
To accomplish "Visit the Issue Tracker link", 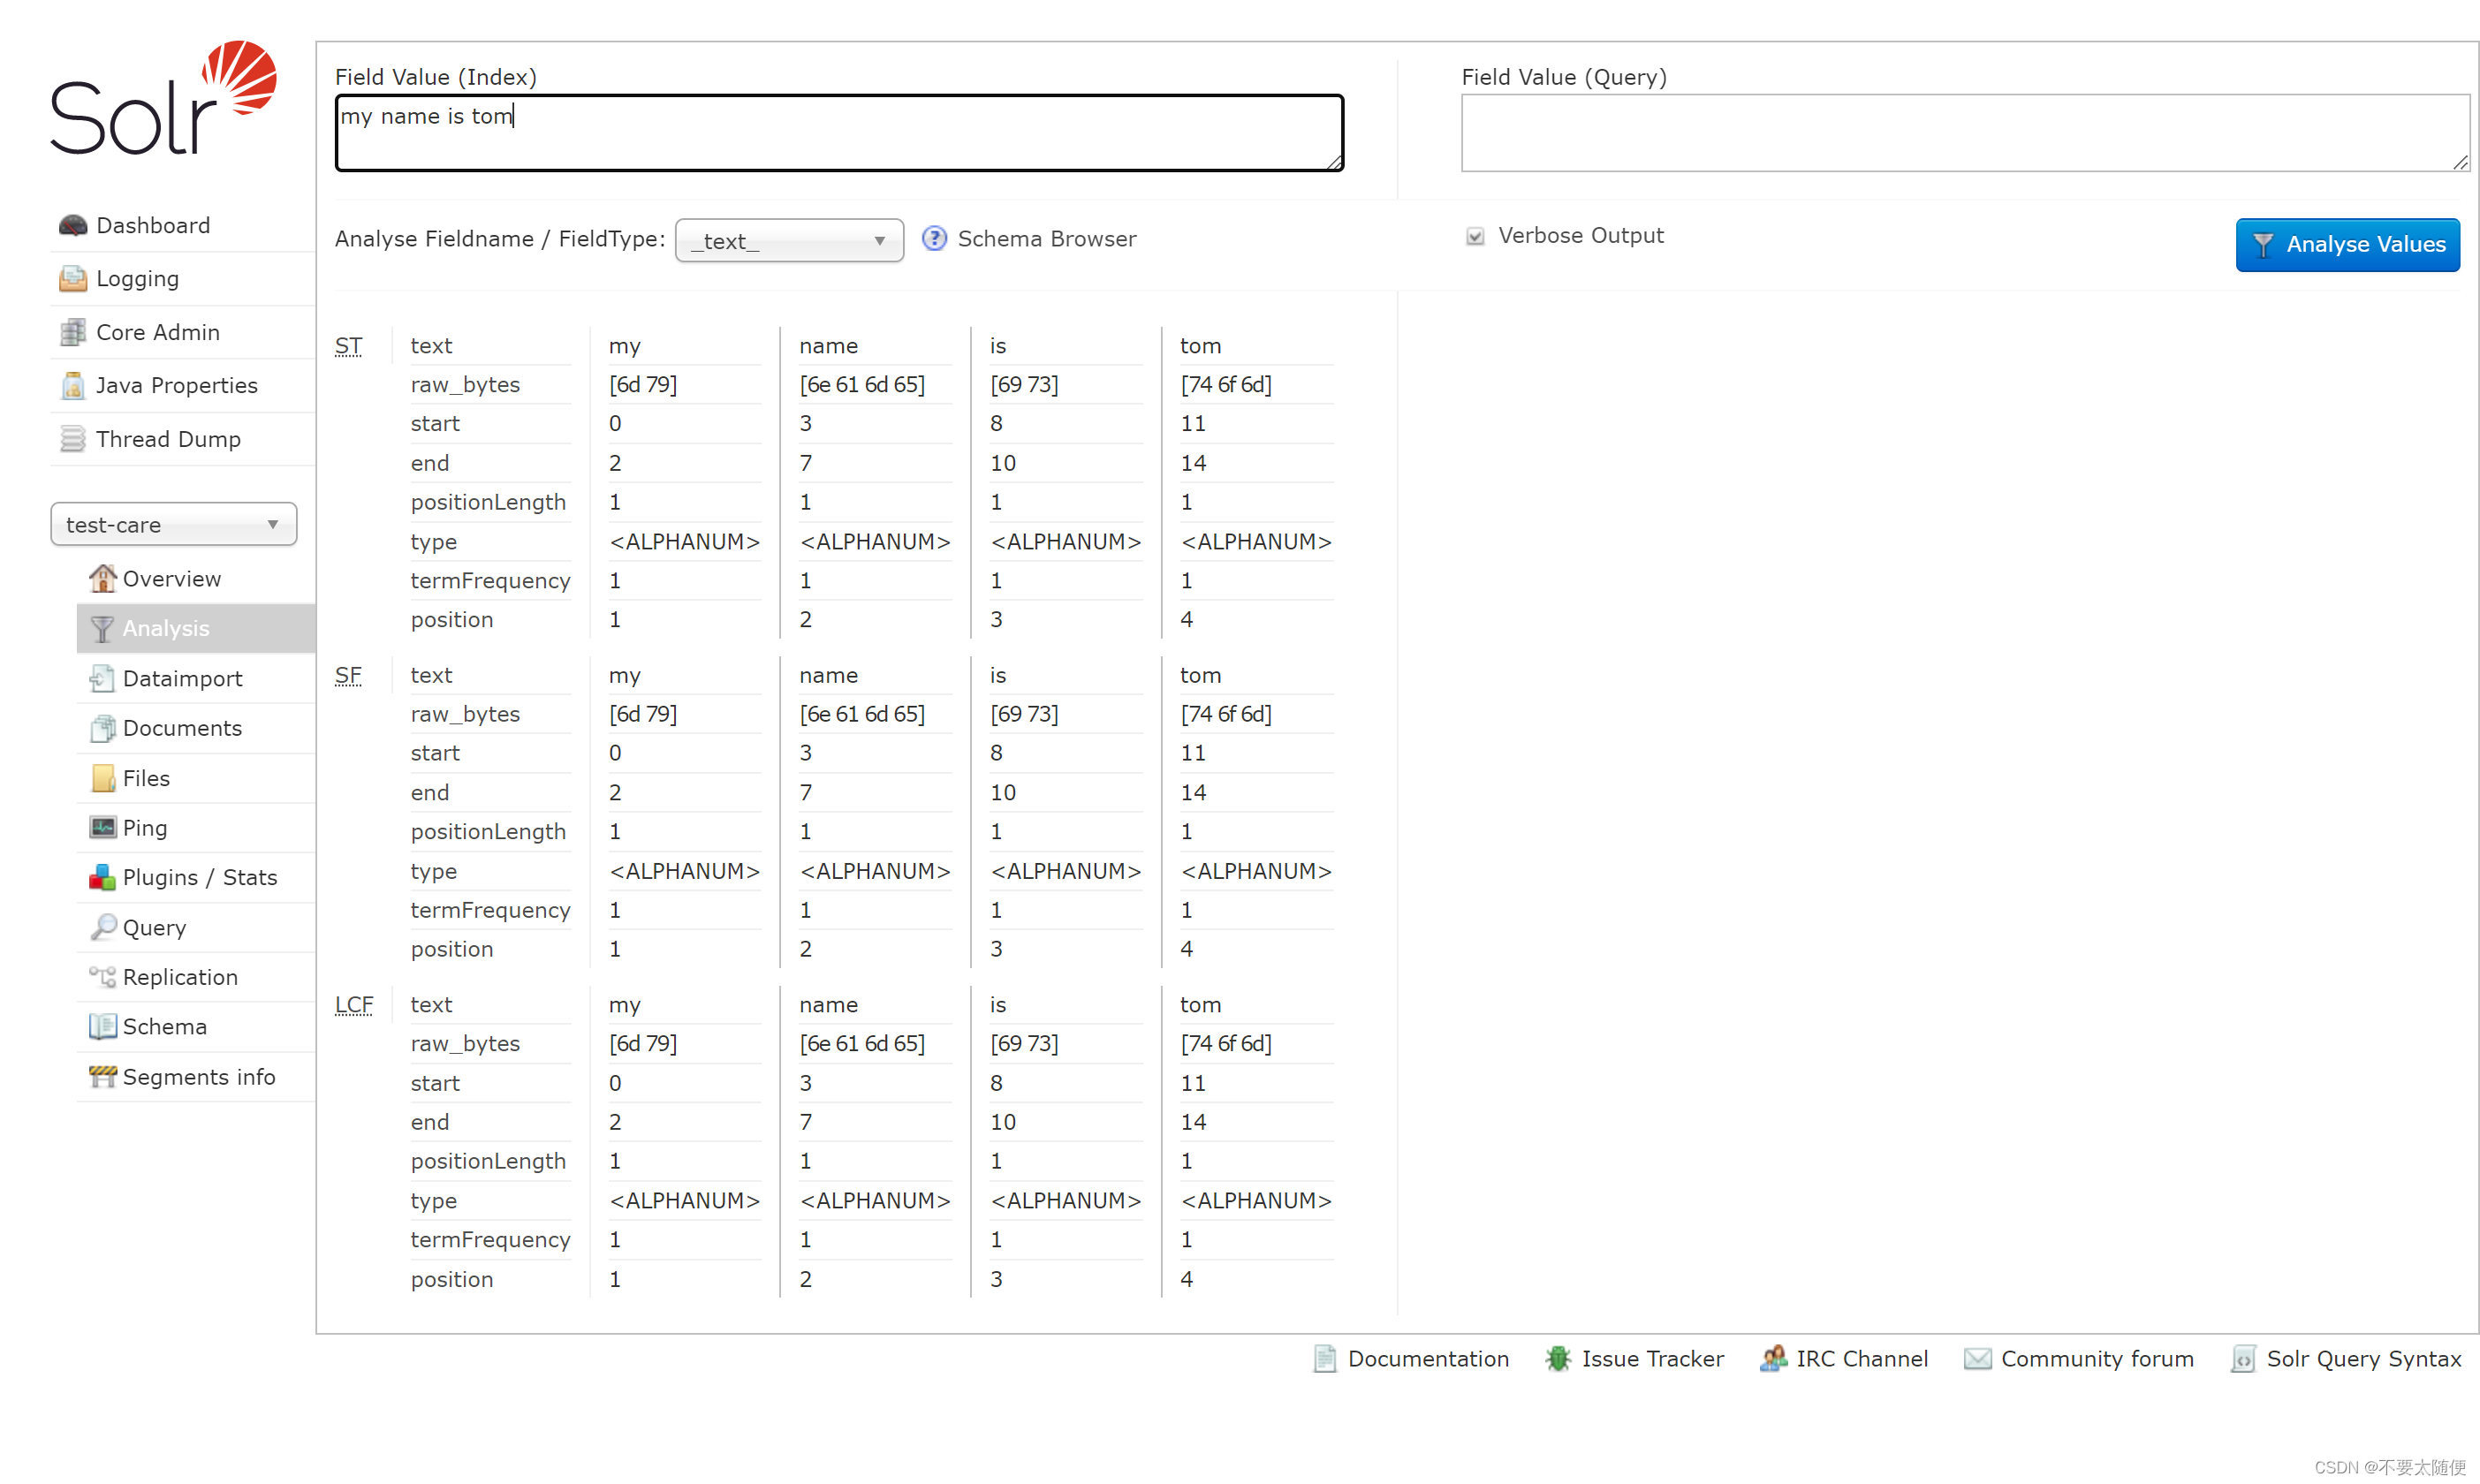I will 1652,1359.
